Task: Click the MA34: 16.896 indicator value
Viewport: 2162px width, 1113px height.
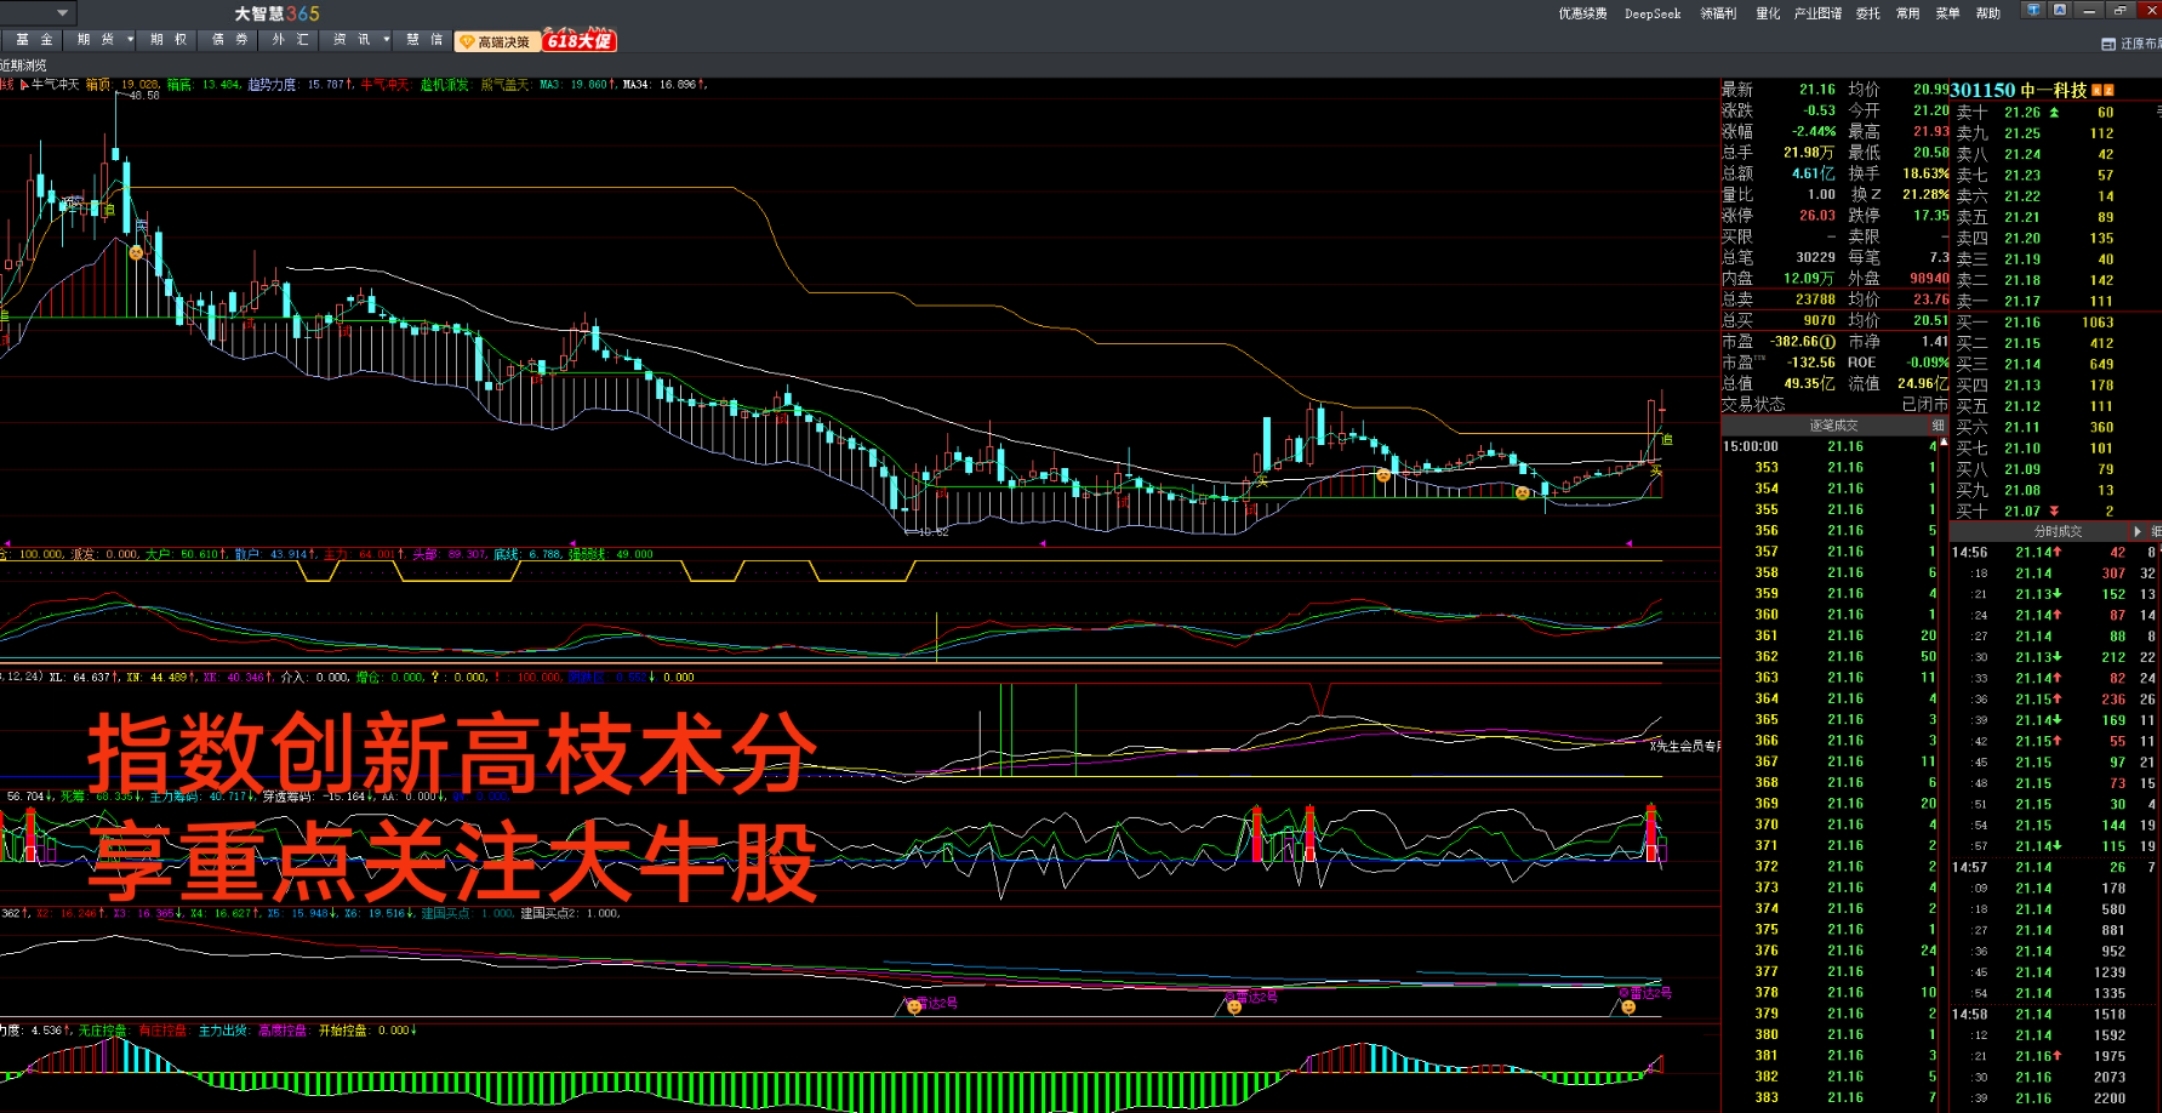Action: [x=665, y=85]
